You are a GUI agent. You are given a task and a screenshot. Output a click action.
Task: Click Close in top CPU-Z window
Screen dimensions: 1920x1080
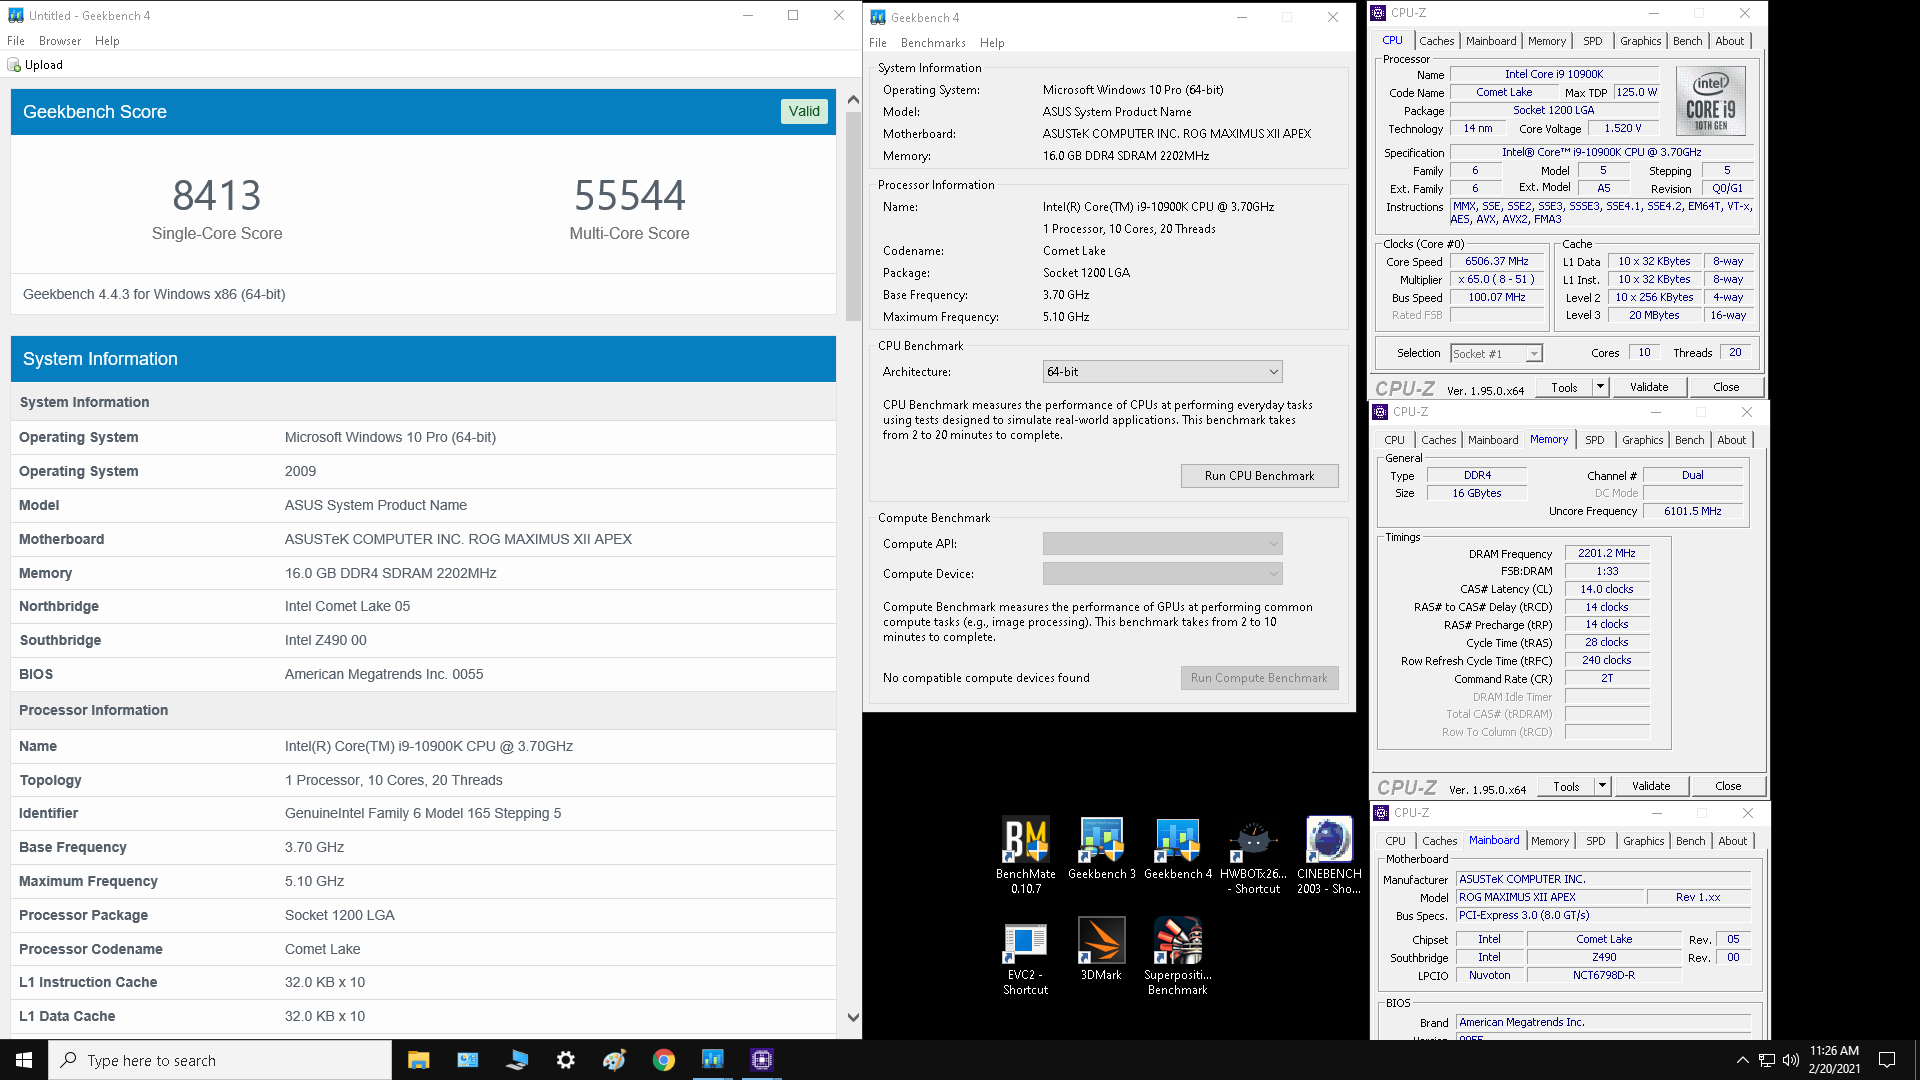[x=1726, y=387]
